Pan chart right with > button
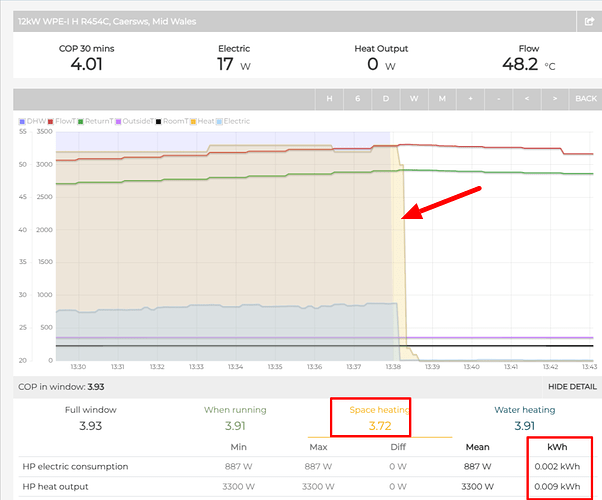 [x=555, y=99]
